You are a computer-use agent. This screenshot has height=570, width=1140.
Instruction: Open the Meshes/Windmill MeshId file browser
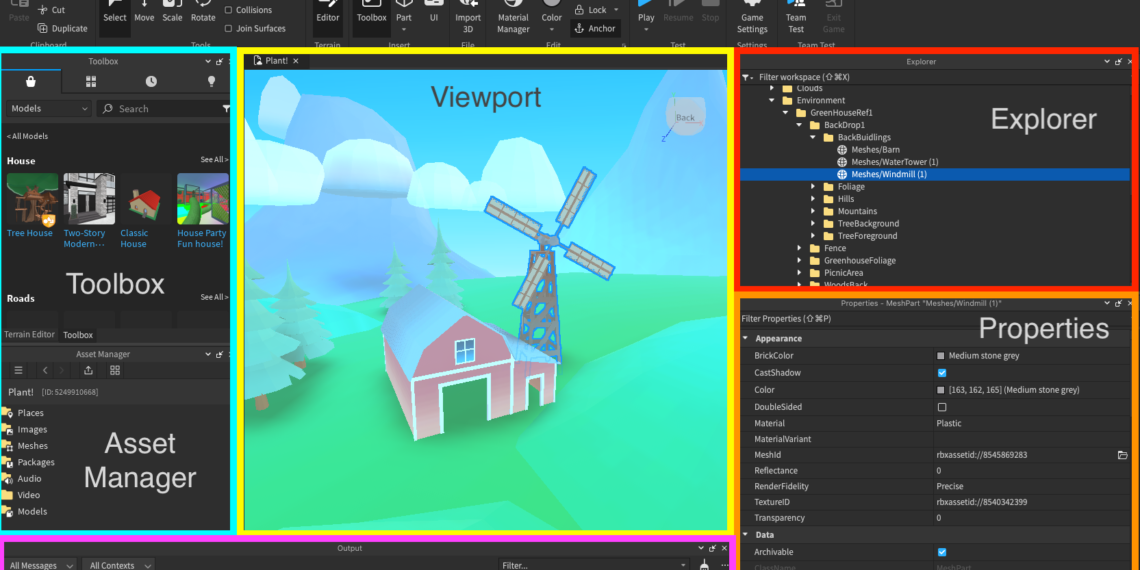pos(1123,455)
